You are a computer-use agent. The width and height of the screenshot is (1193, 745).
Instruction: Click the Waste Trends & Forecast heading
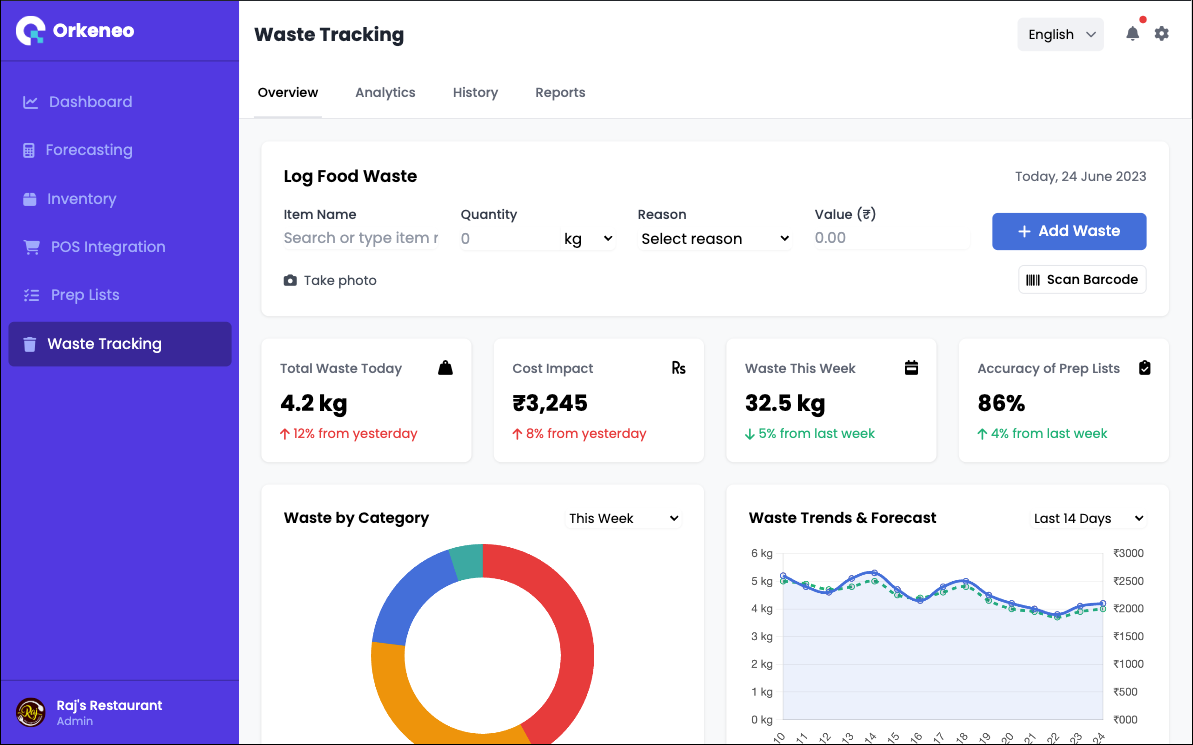pos(842,518)
